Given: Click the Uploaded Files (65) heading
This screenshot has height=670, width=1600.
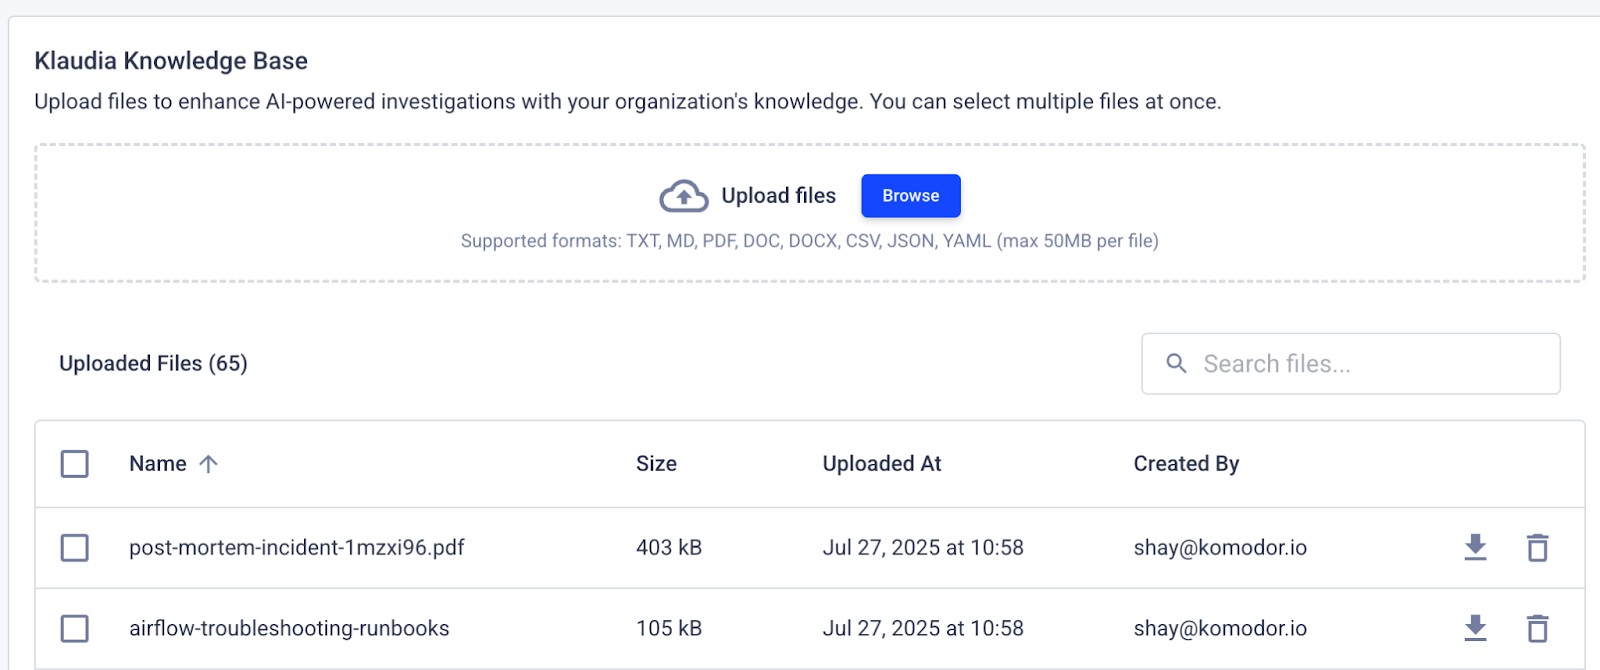Looking at the screenshot, I should tap(153, 364).
